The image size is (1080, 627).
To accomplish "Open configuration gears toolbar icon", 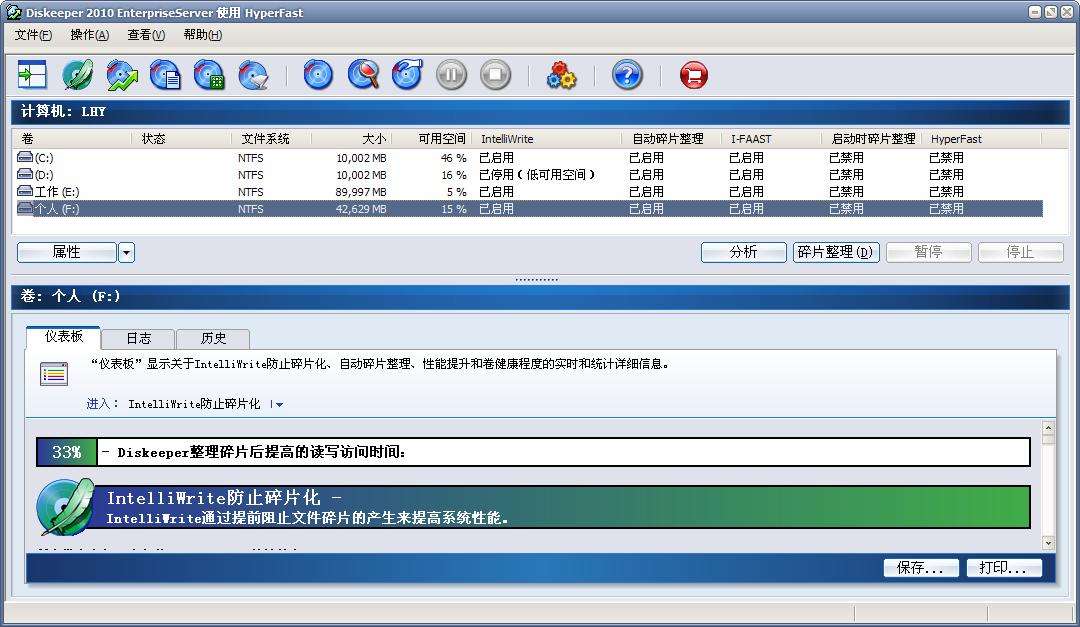I will click(561, 74).
